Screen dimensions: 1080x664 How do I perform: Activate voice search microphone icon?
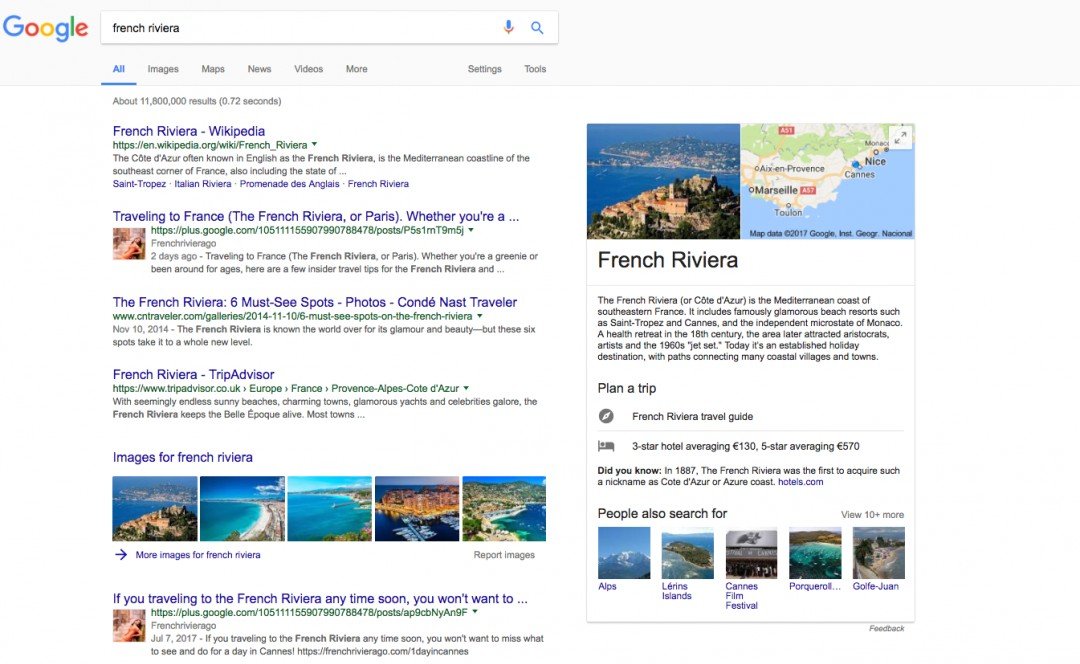pos(508,28)
